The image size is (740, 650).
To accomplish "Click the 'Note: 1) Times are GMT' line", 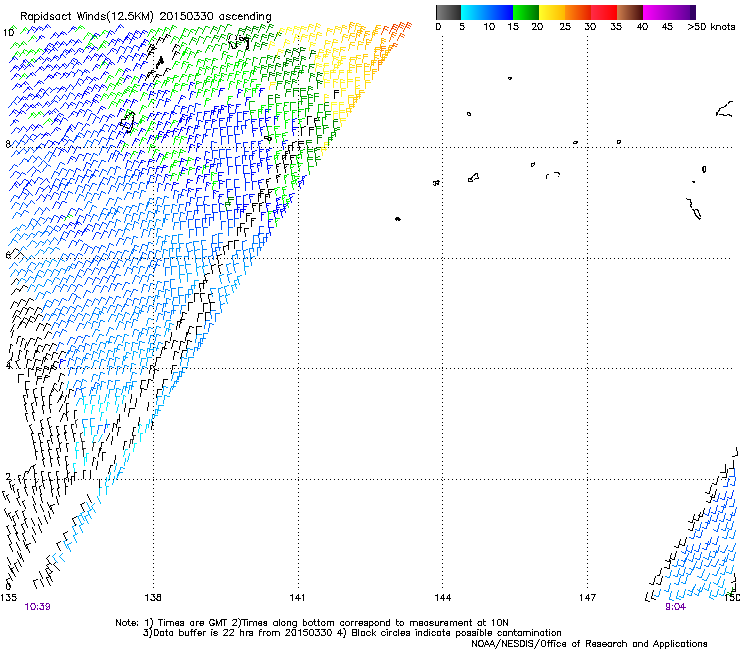I will (312, 623).
